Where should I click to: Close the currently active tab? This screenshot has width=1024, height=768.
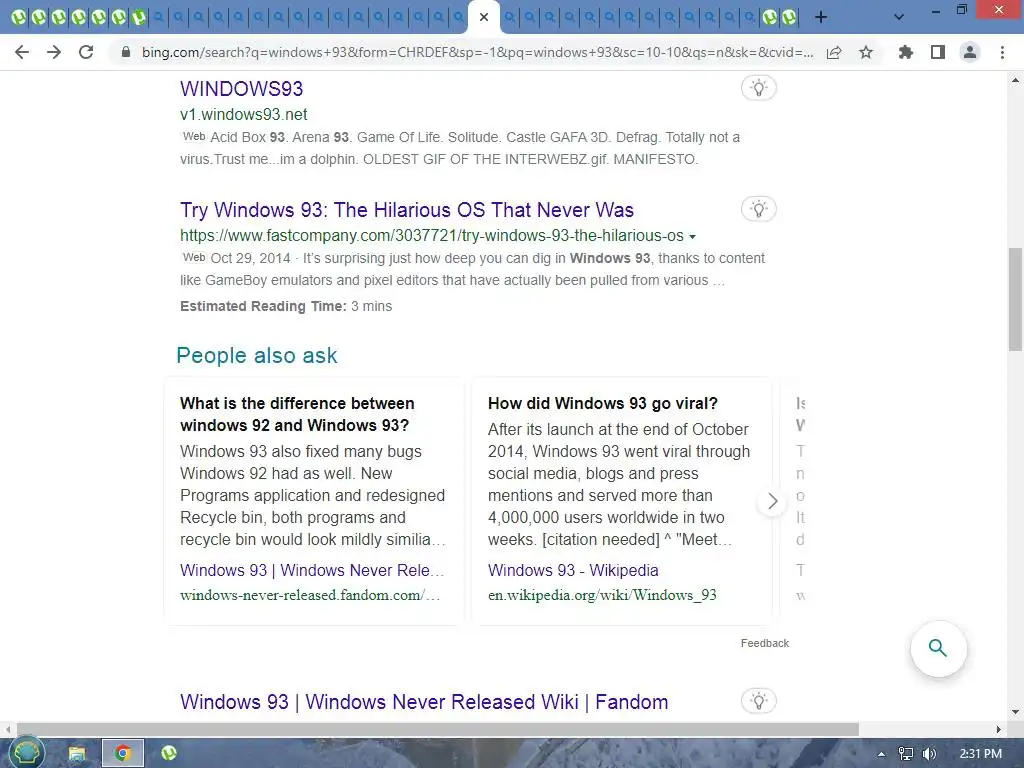tap(484, 17)
